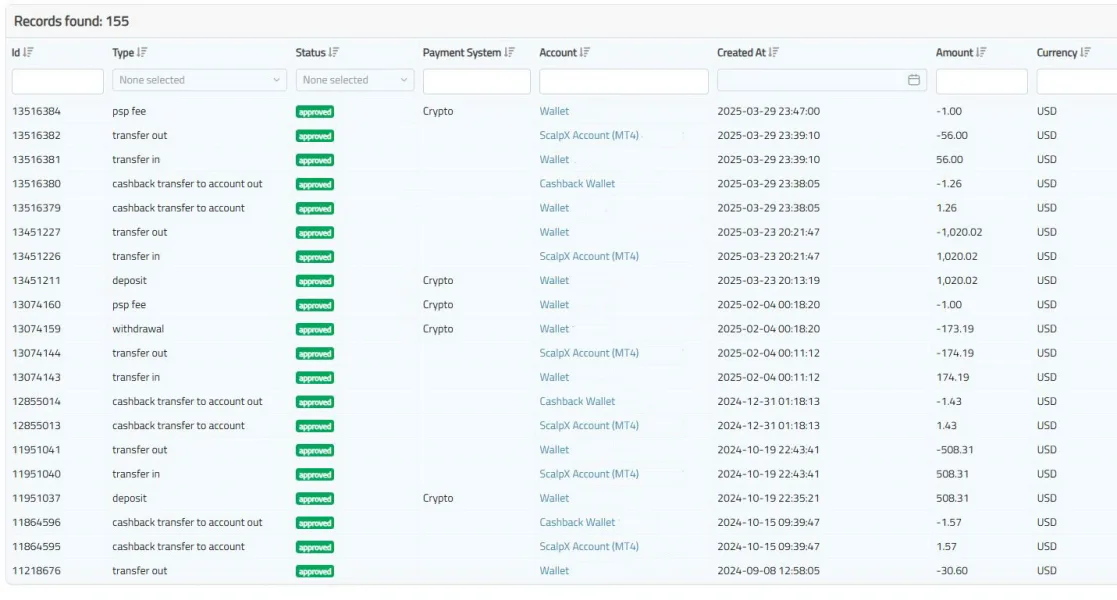Sort records by Status icon
The image size is (1117, 600).
333,53
